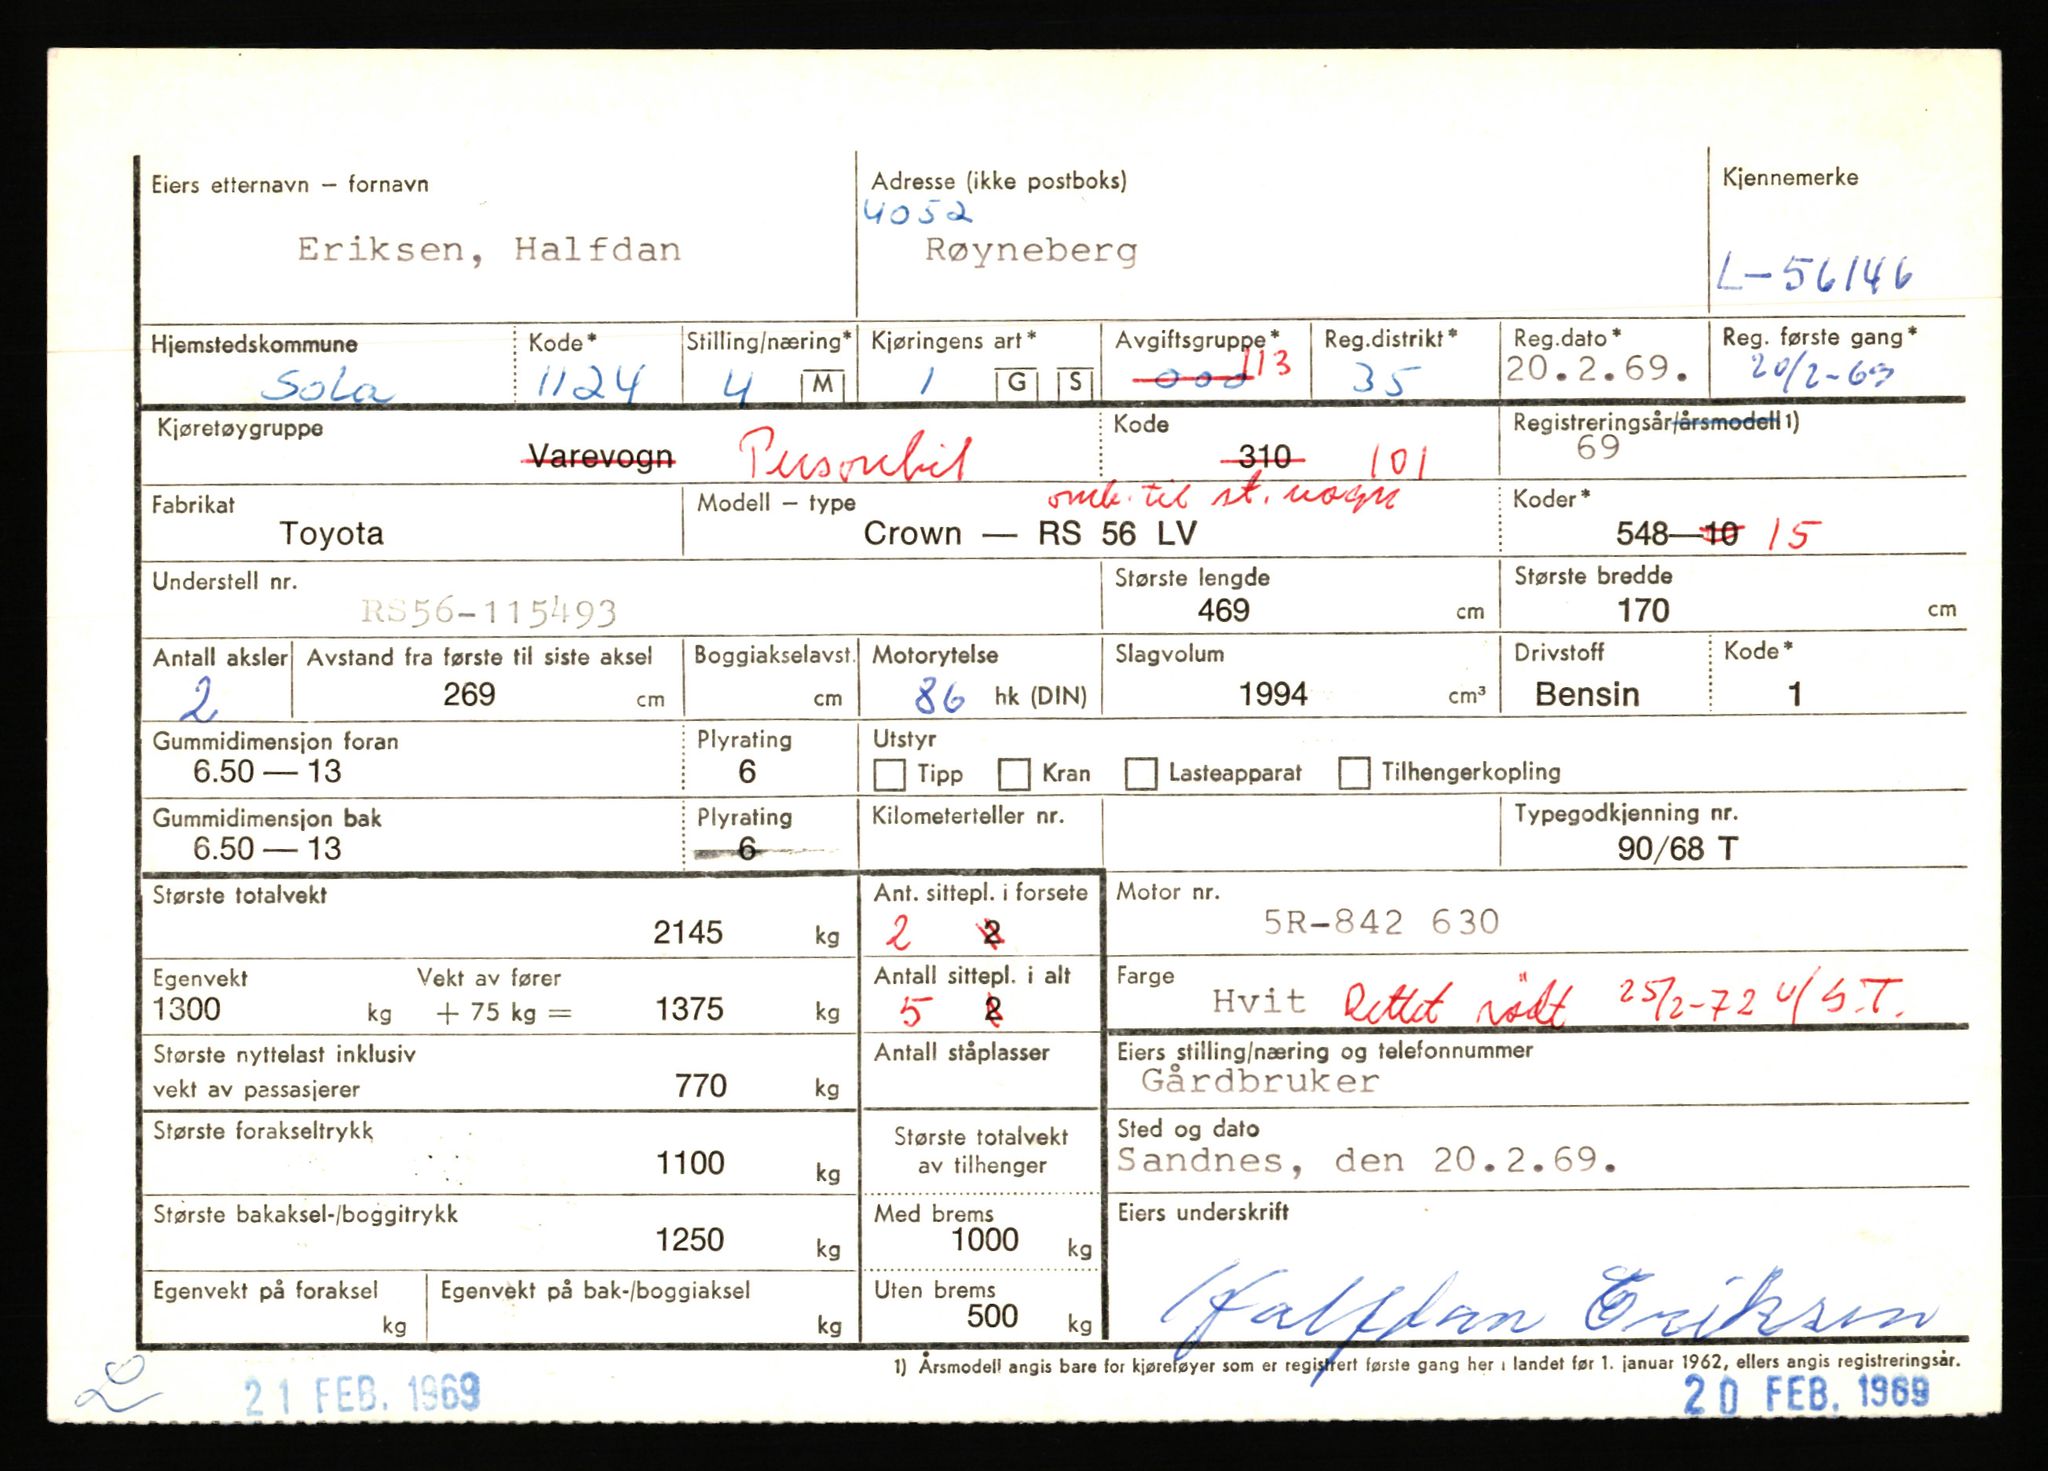The height and width of the screenshot is (1471, 2048).
Task: Select Reg.dato value 20.2.69.
Action: pos(1597,369)
